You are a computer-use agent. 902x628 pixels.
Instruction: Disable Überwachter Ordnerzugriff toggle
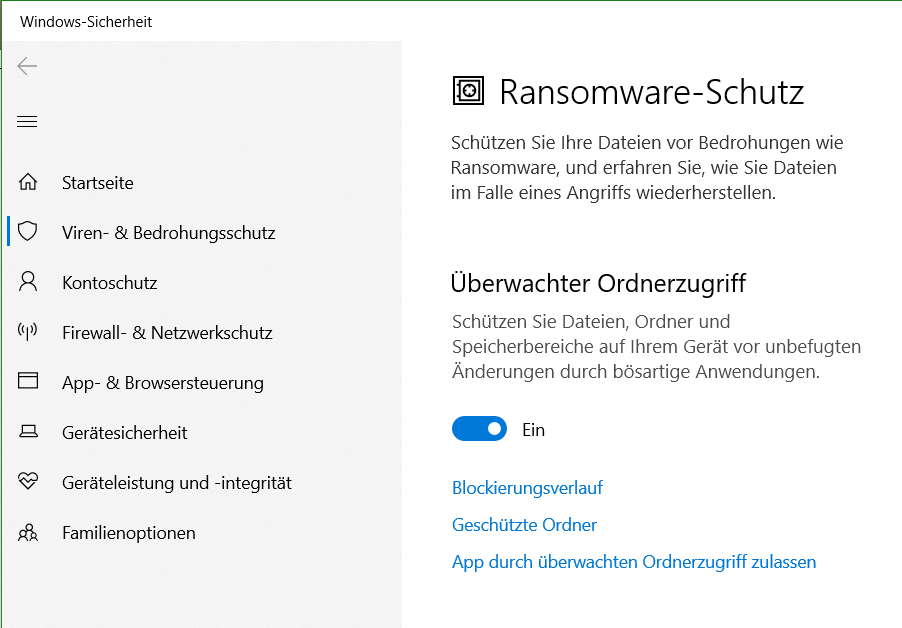[x=479, y=428]
